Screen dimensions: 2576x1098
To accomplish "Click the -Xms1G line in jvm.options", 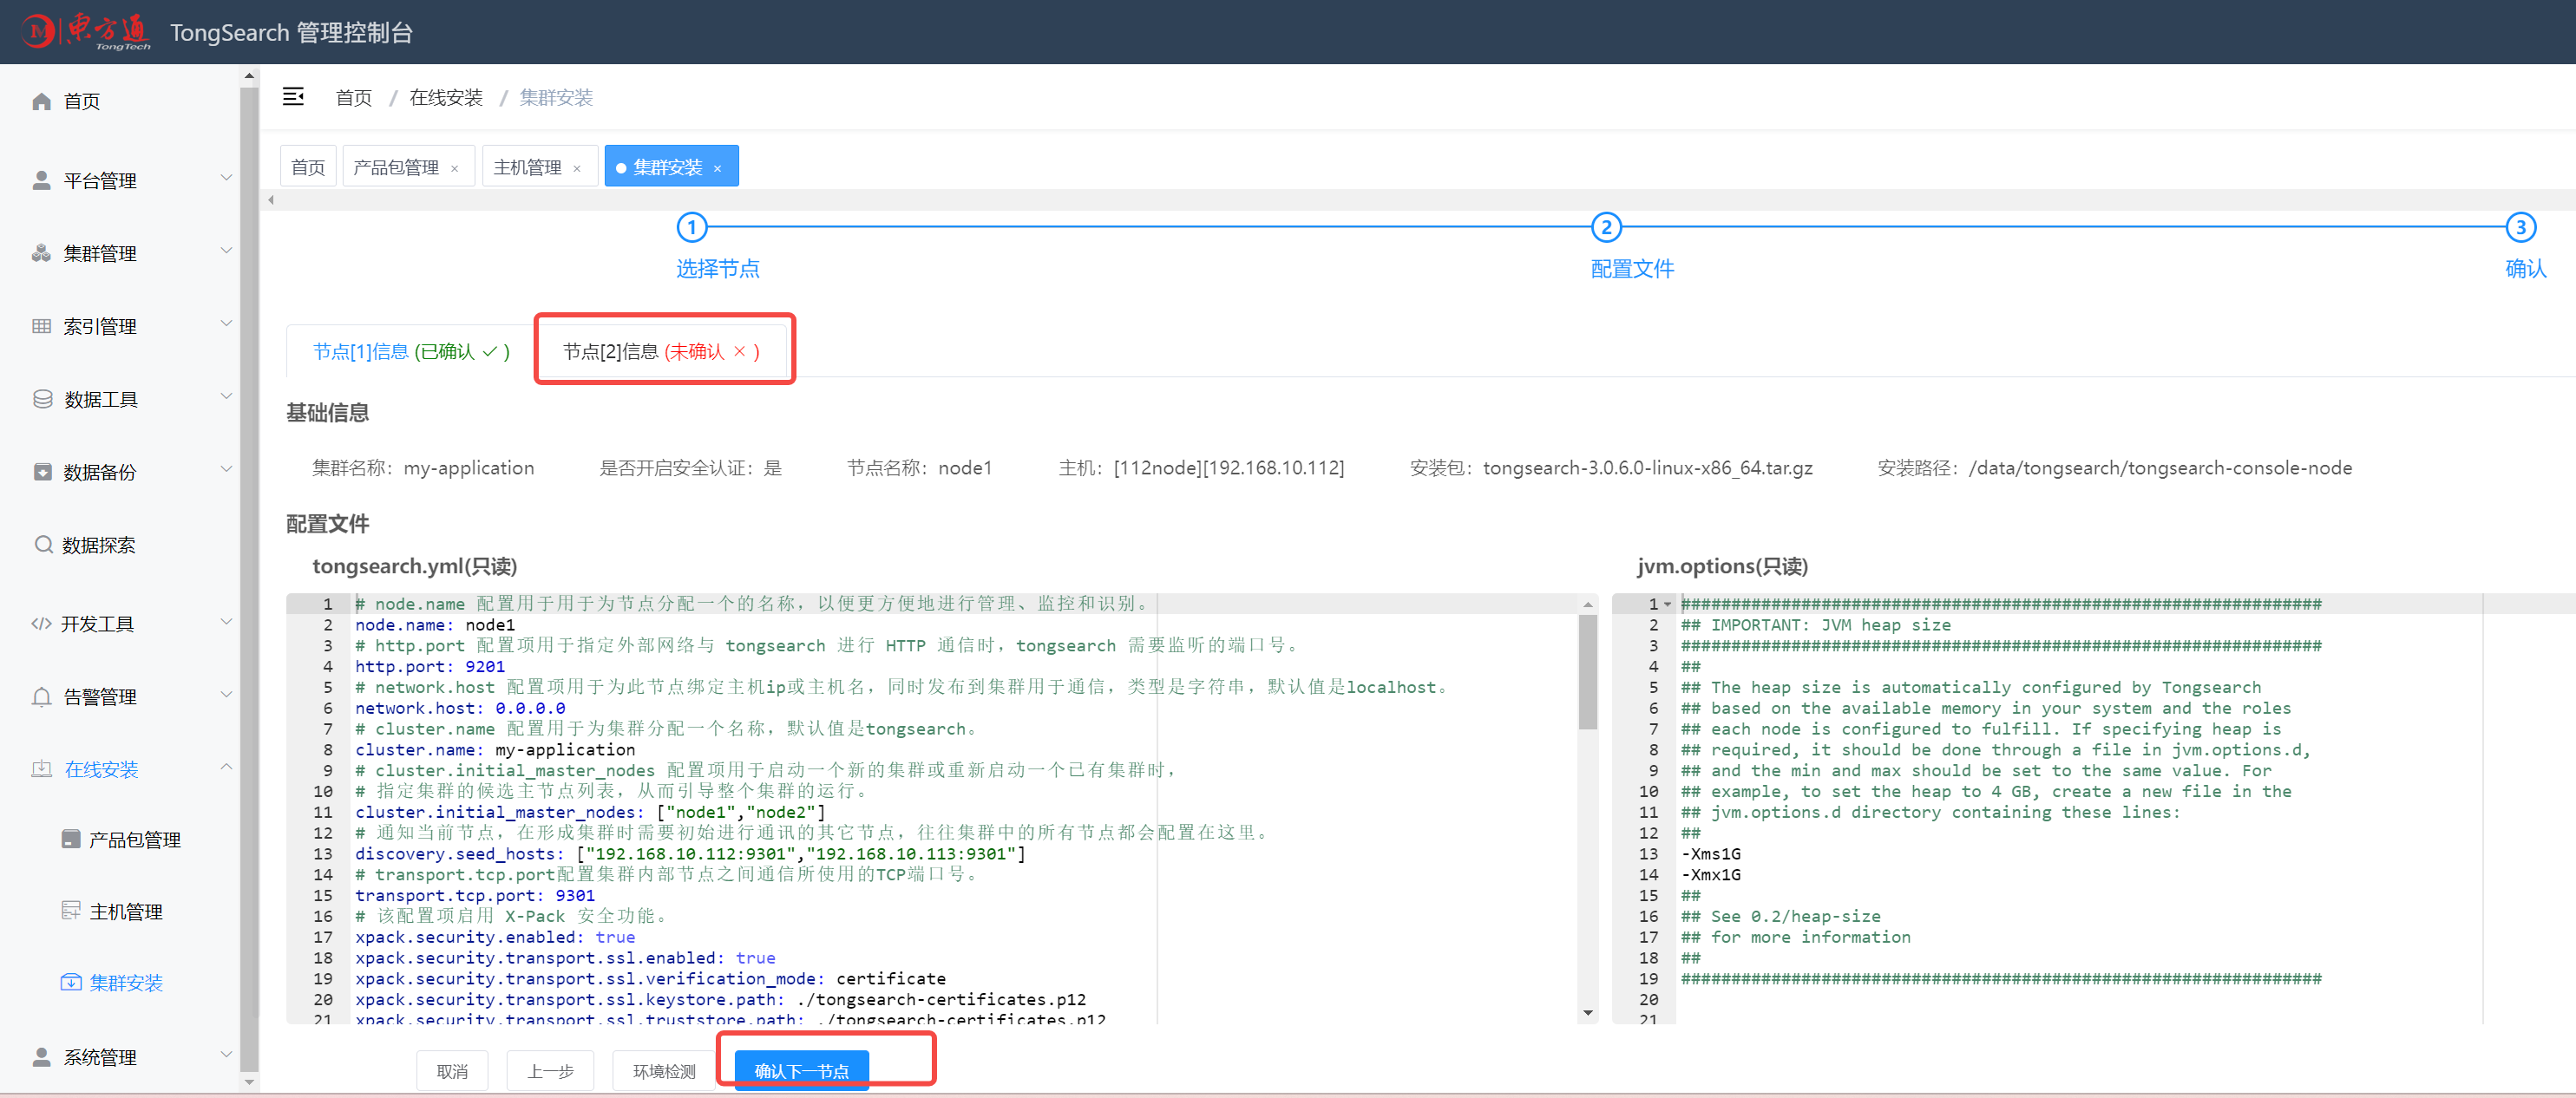I will click(x=1710, y=853).
